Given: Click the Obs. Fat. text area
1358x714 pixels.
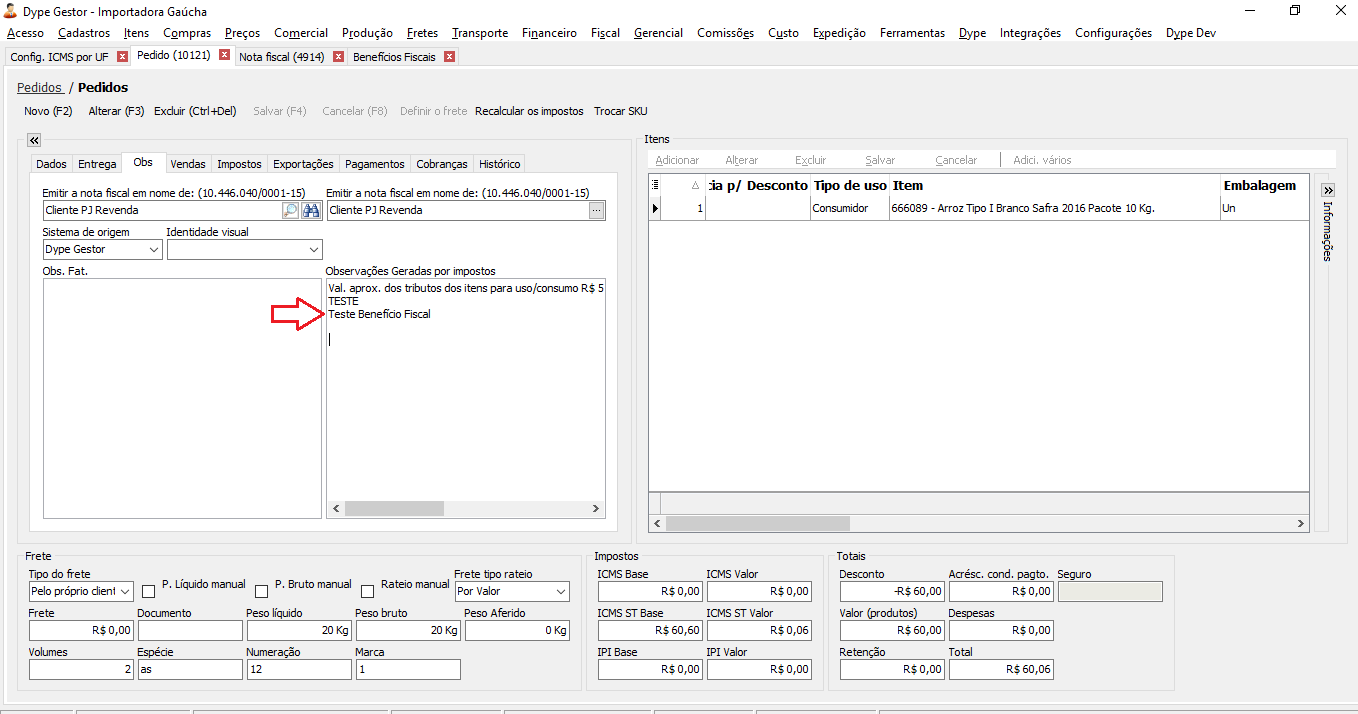Looking at the screenshot, I should [182, 398].
